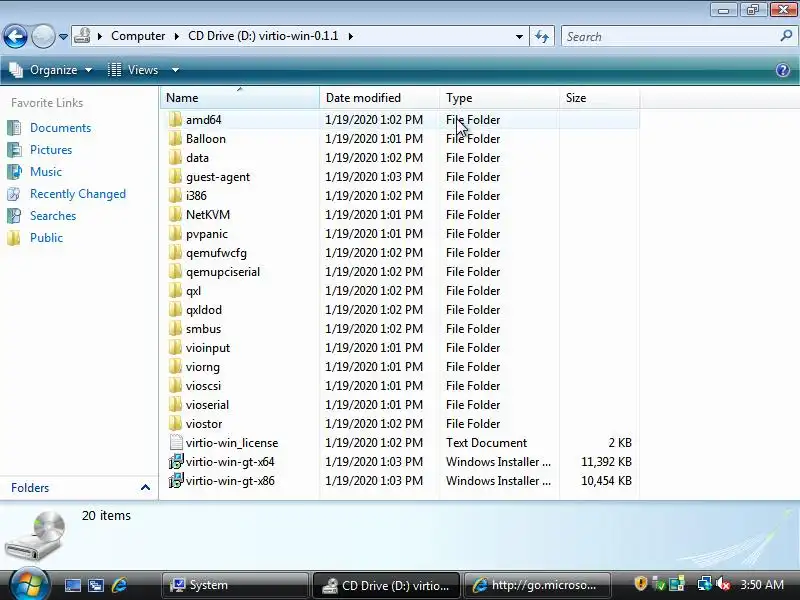
Task: Open the Organize menu
Action: 51,70
